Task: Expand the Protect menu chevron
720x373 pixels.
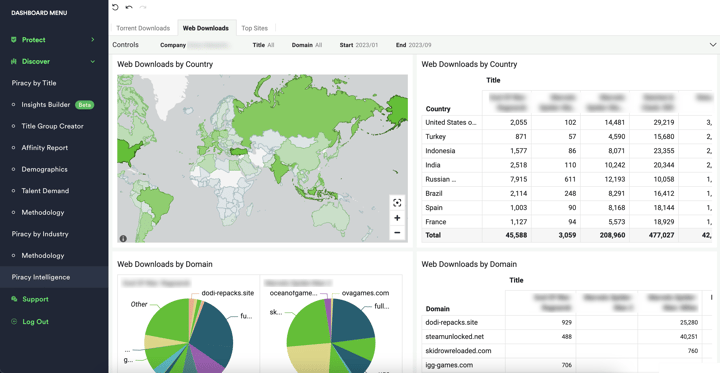Action: [93, 40]
